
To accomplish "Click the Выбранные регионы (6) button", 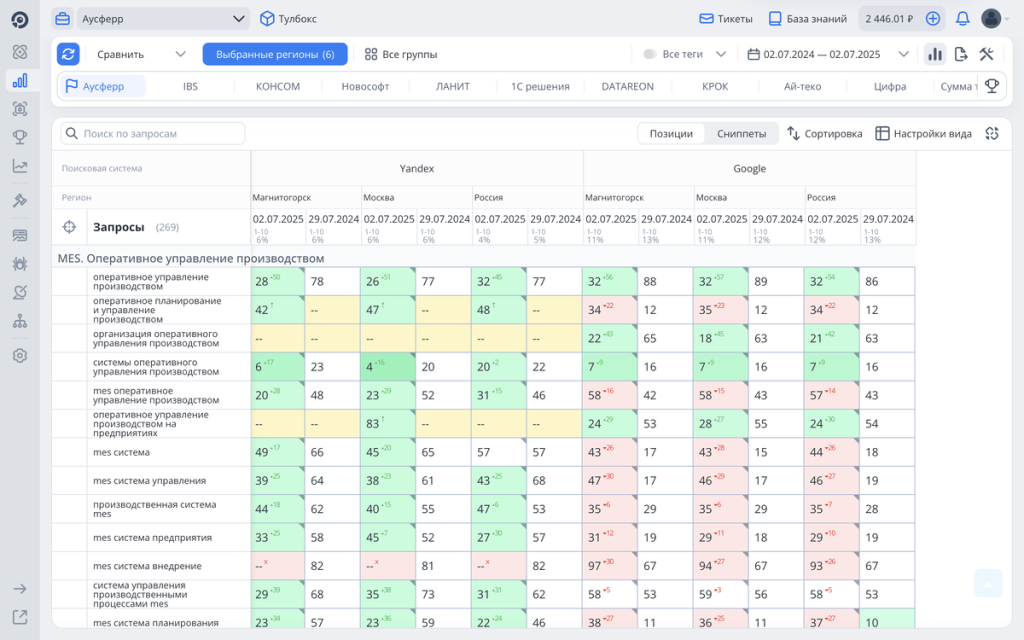I will tap(275, 54).
